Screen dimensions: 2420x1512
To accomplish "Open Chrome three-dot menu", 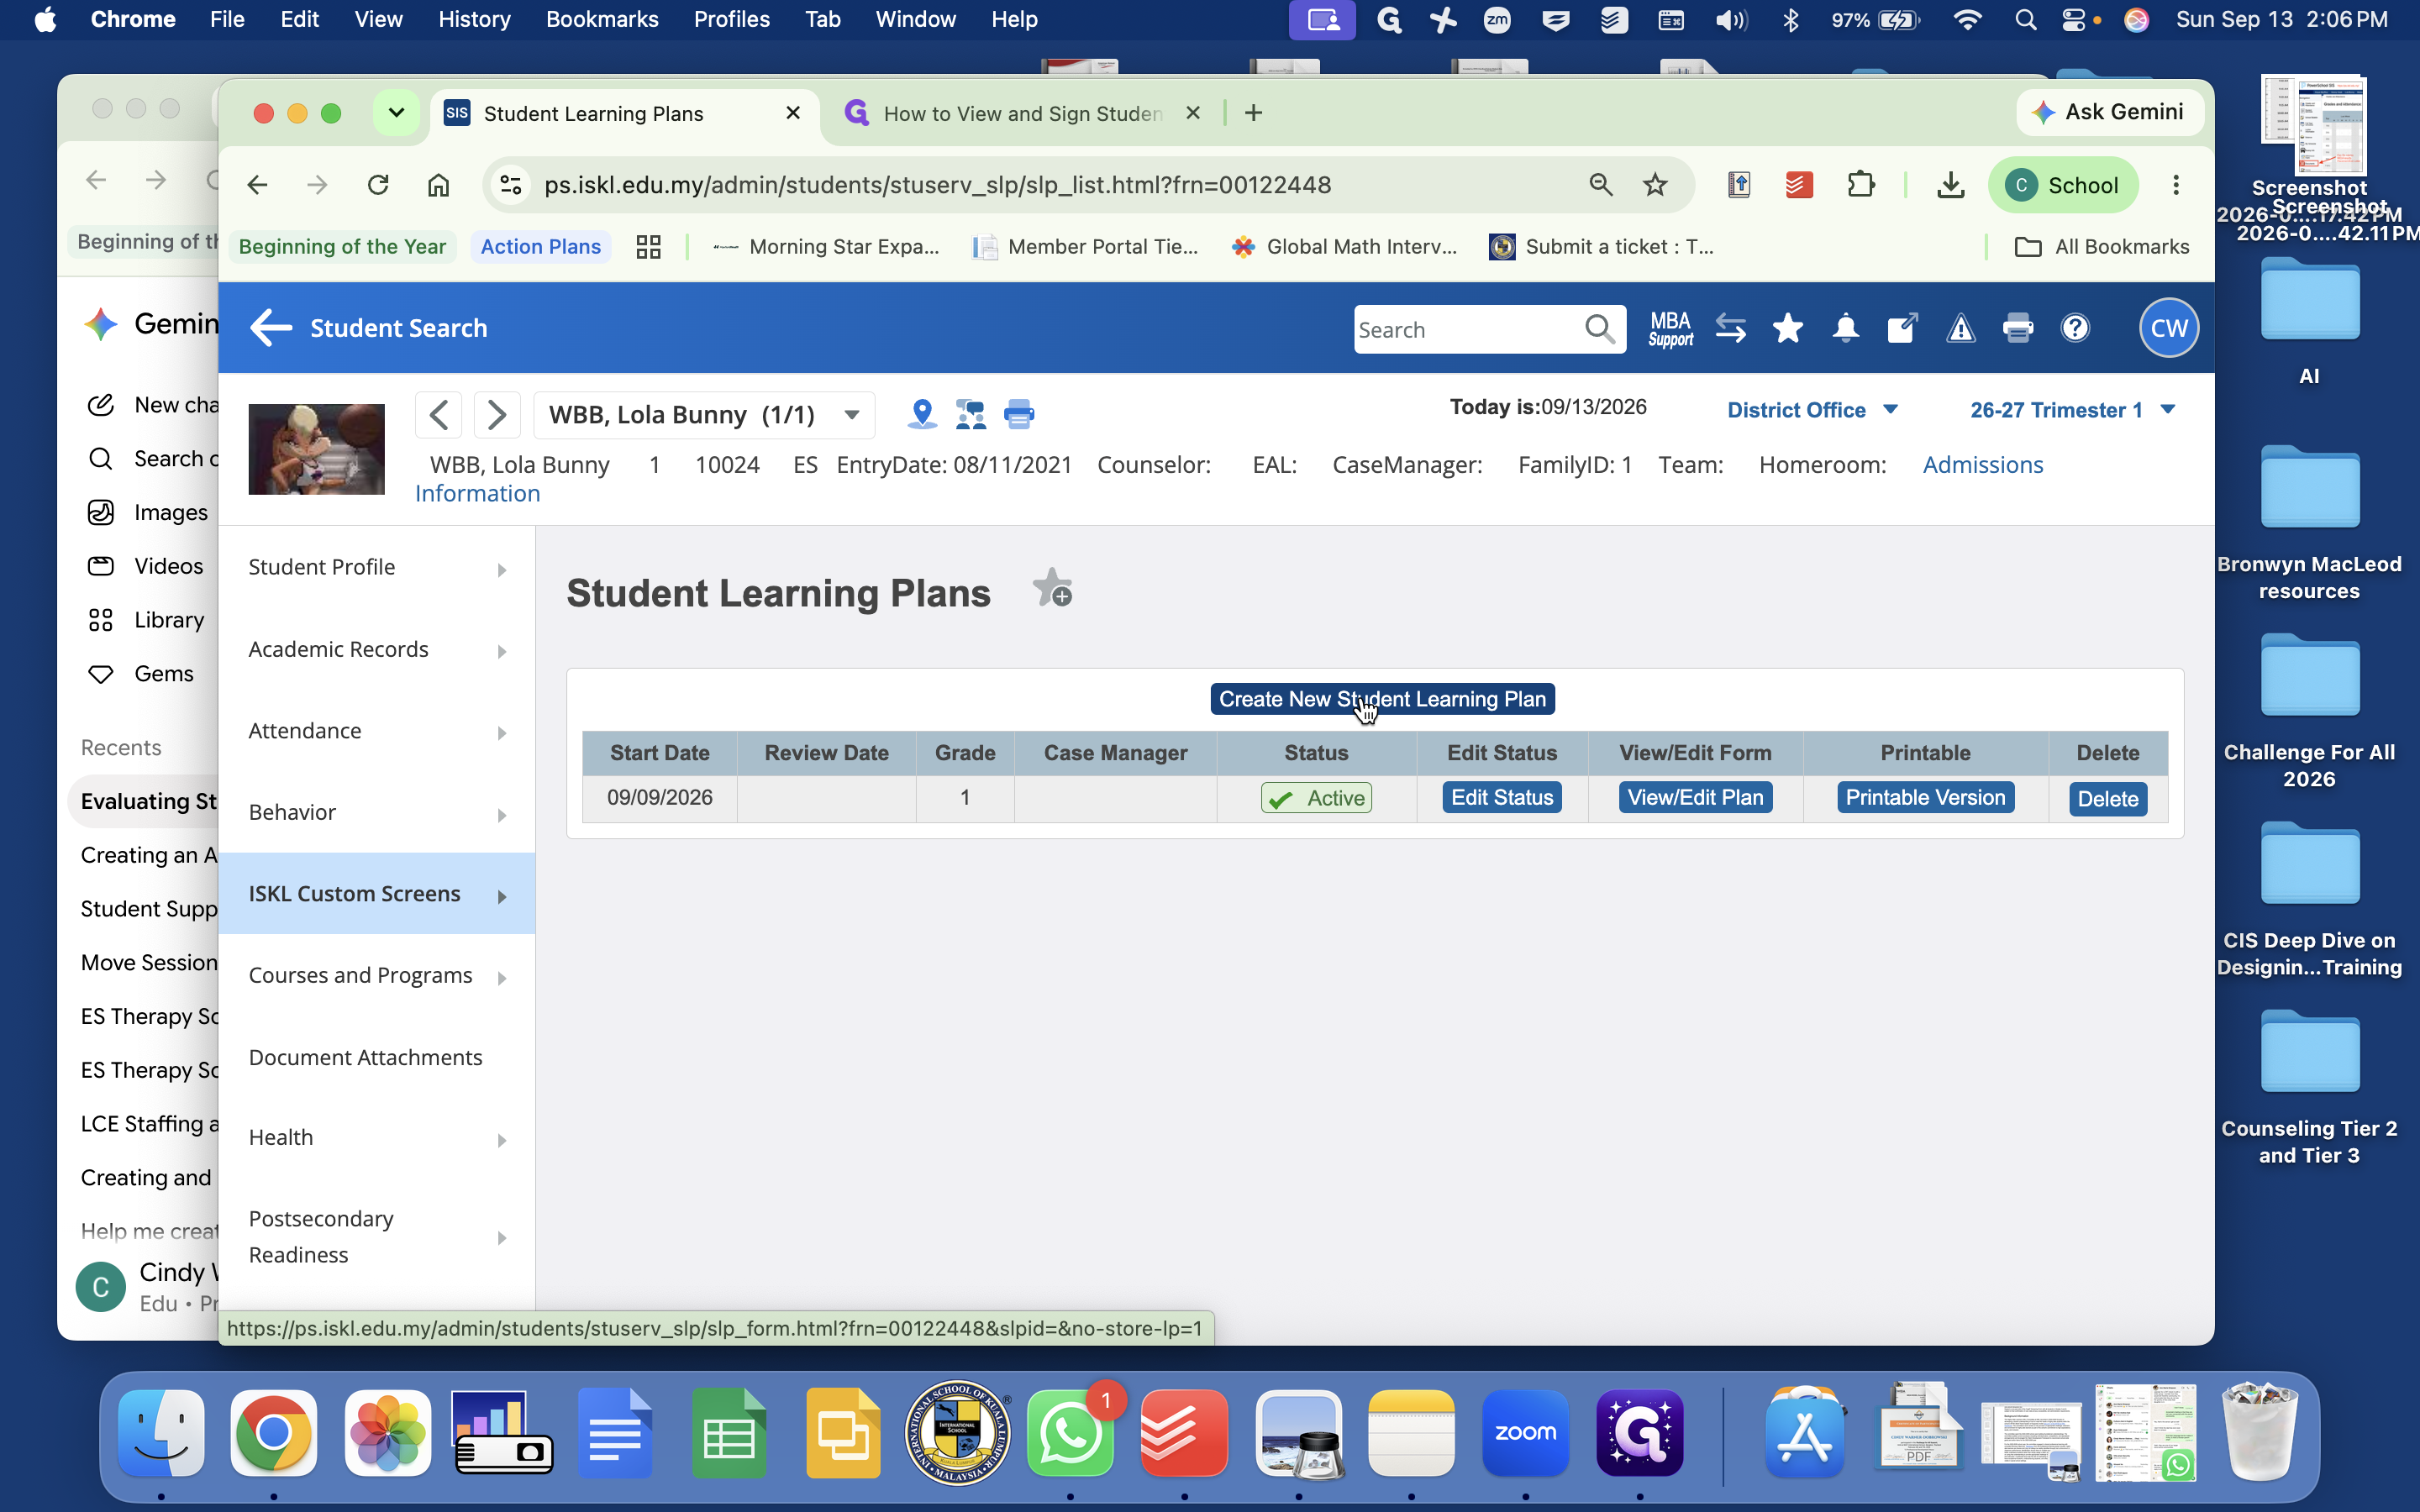I will pos(2175,185).
